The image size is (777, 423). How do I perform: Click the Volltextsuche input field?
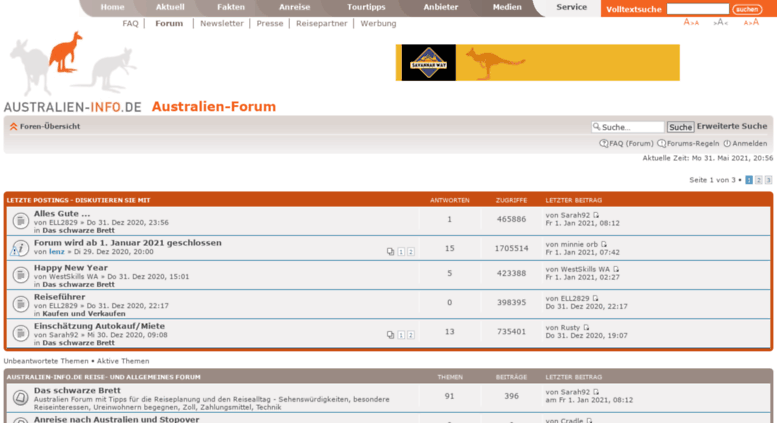coord(698,9)
